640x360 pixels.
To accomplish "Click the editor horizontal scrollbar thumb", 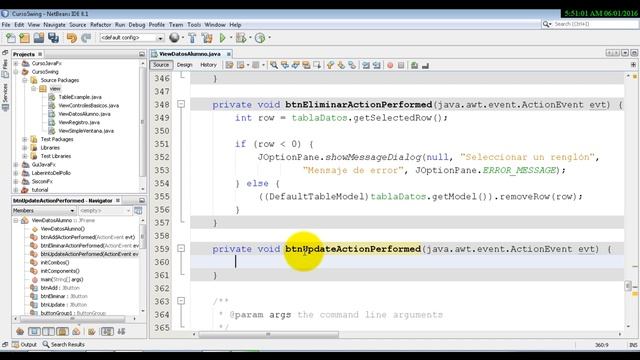I will click(268, 334).
